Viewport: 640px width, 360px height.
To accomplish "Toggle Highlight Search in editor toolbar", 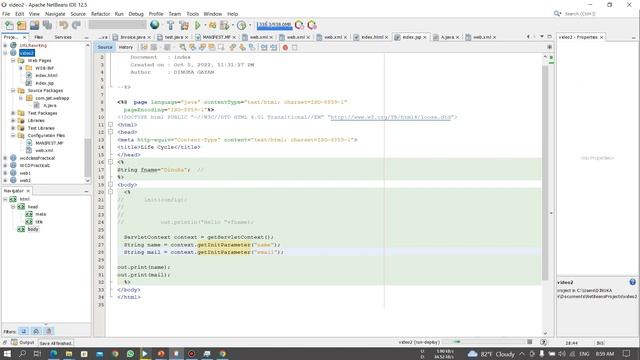I will click(212, 47).
